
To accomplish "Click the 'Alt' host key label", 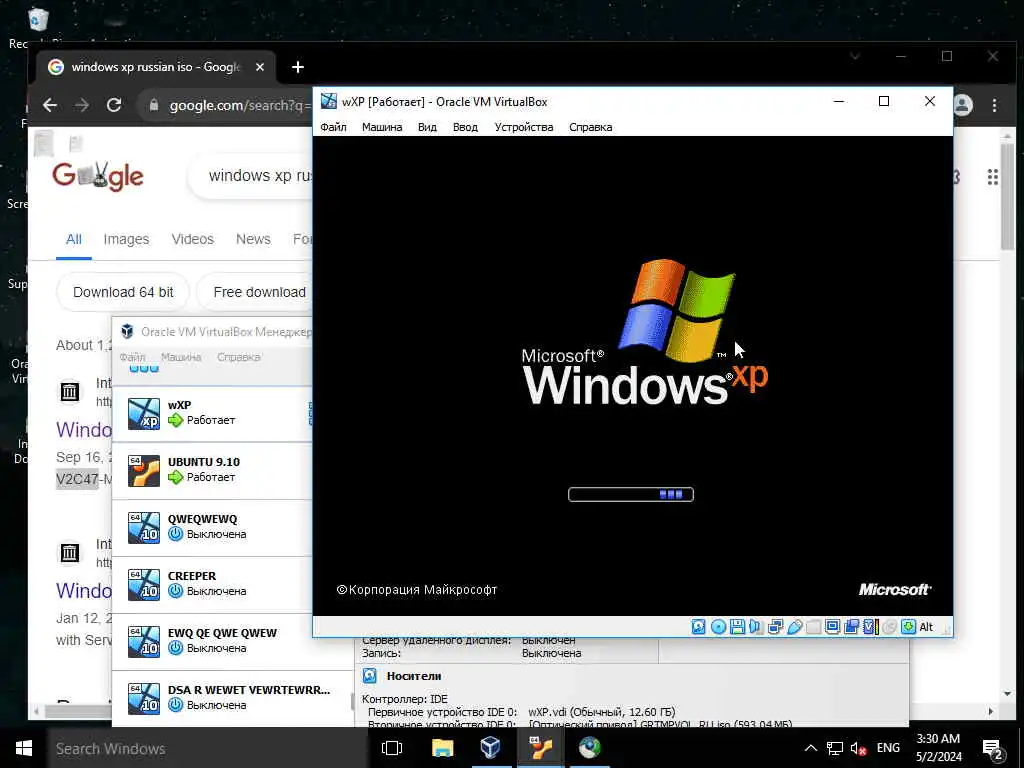I will coord(926,627).
